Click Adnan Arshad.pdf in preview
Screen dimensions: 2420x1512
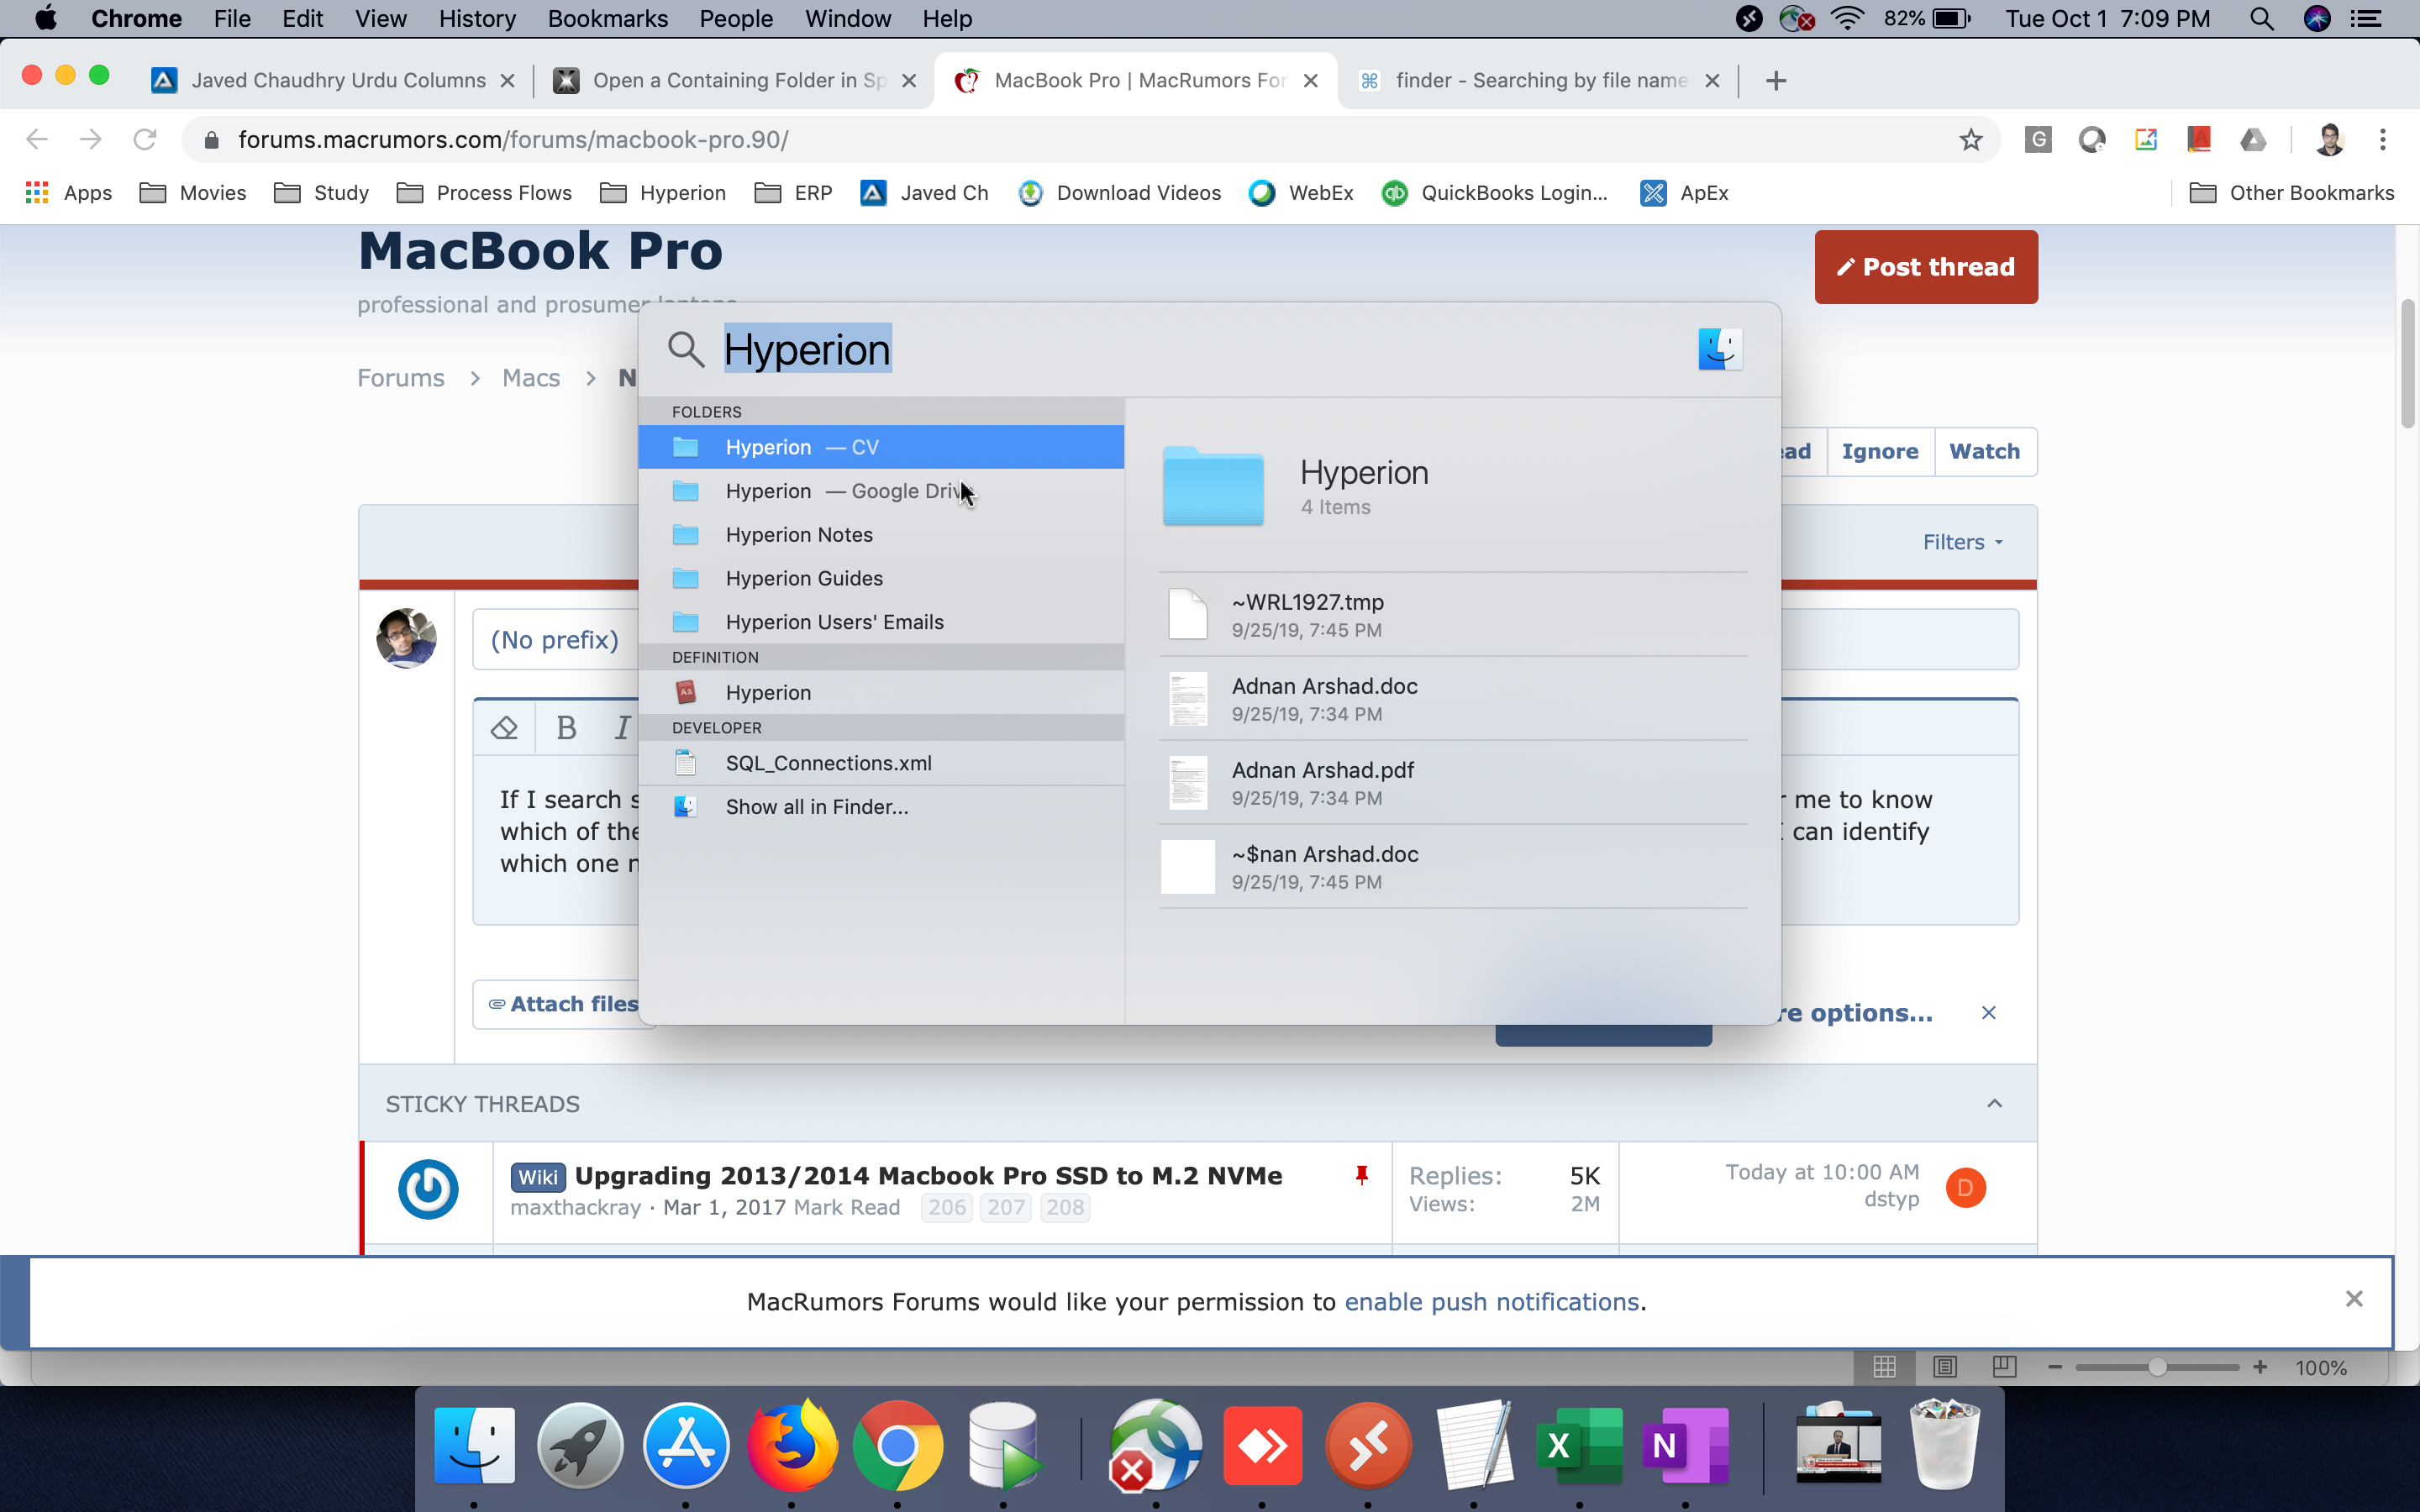point(1453,783)
